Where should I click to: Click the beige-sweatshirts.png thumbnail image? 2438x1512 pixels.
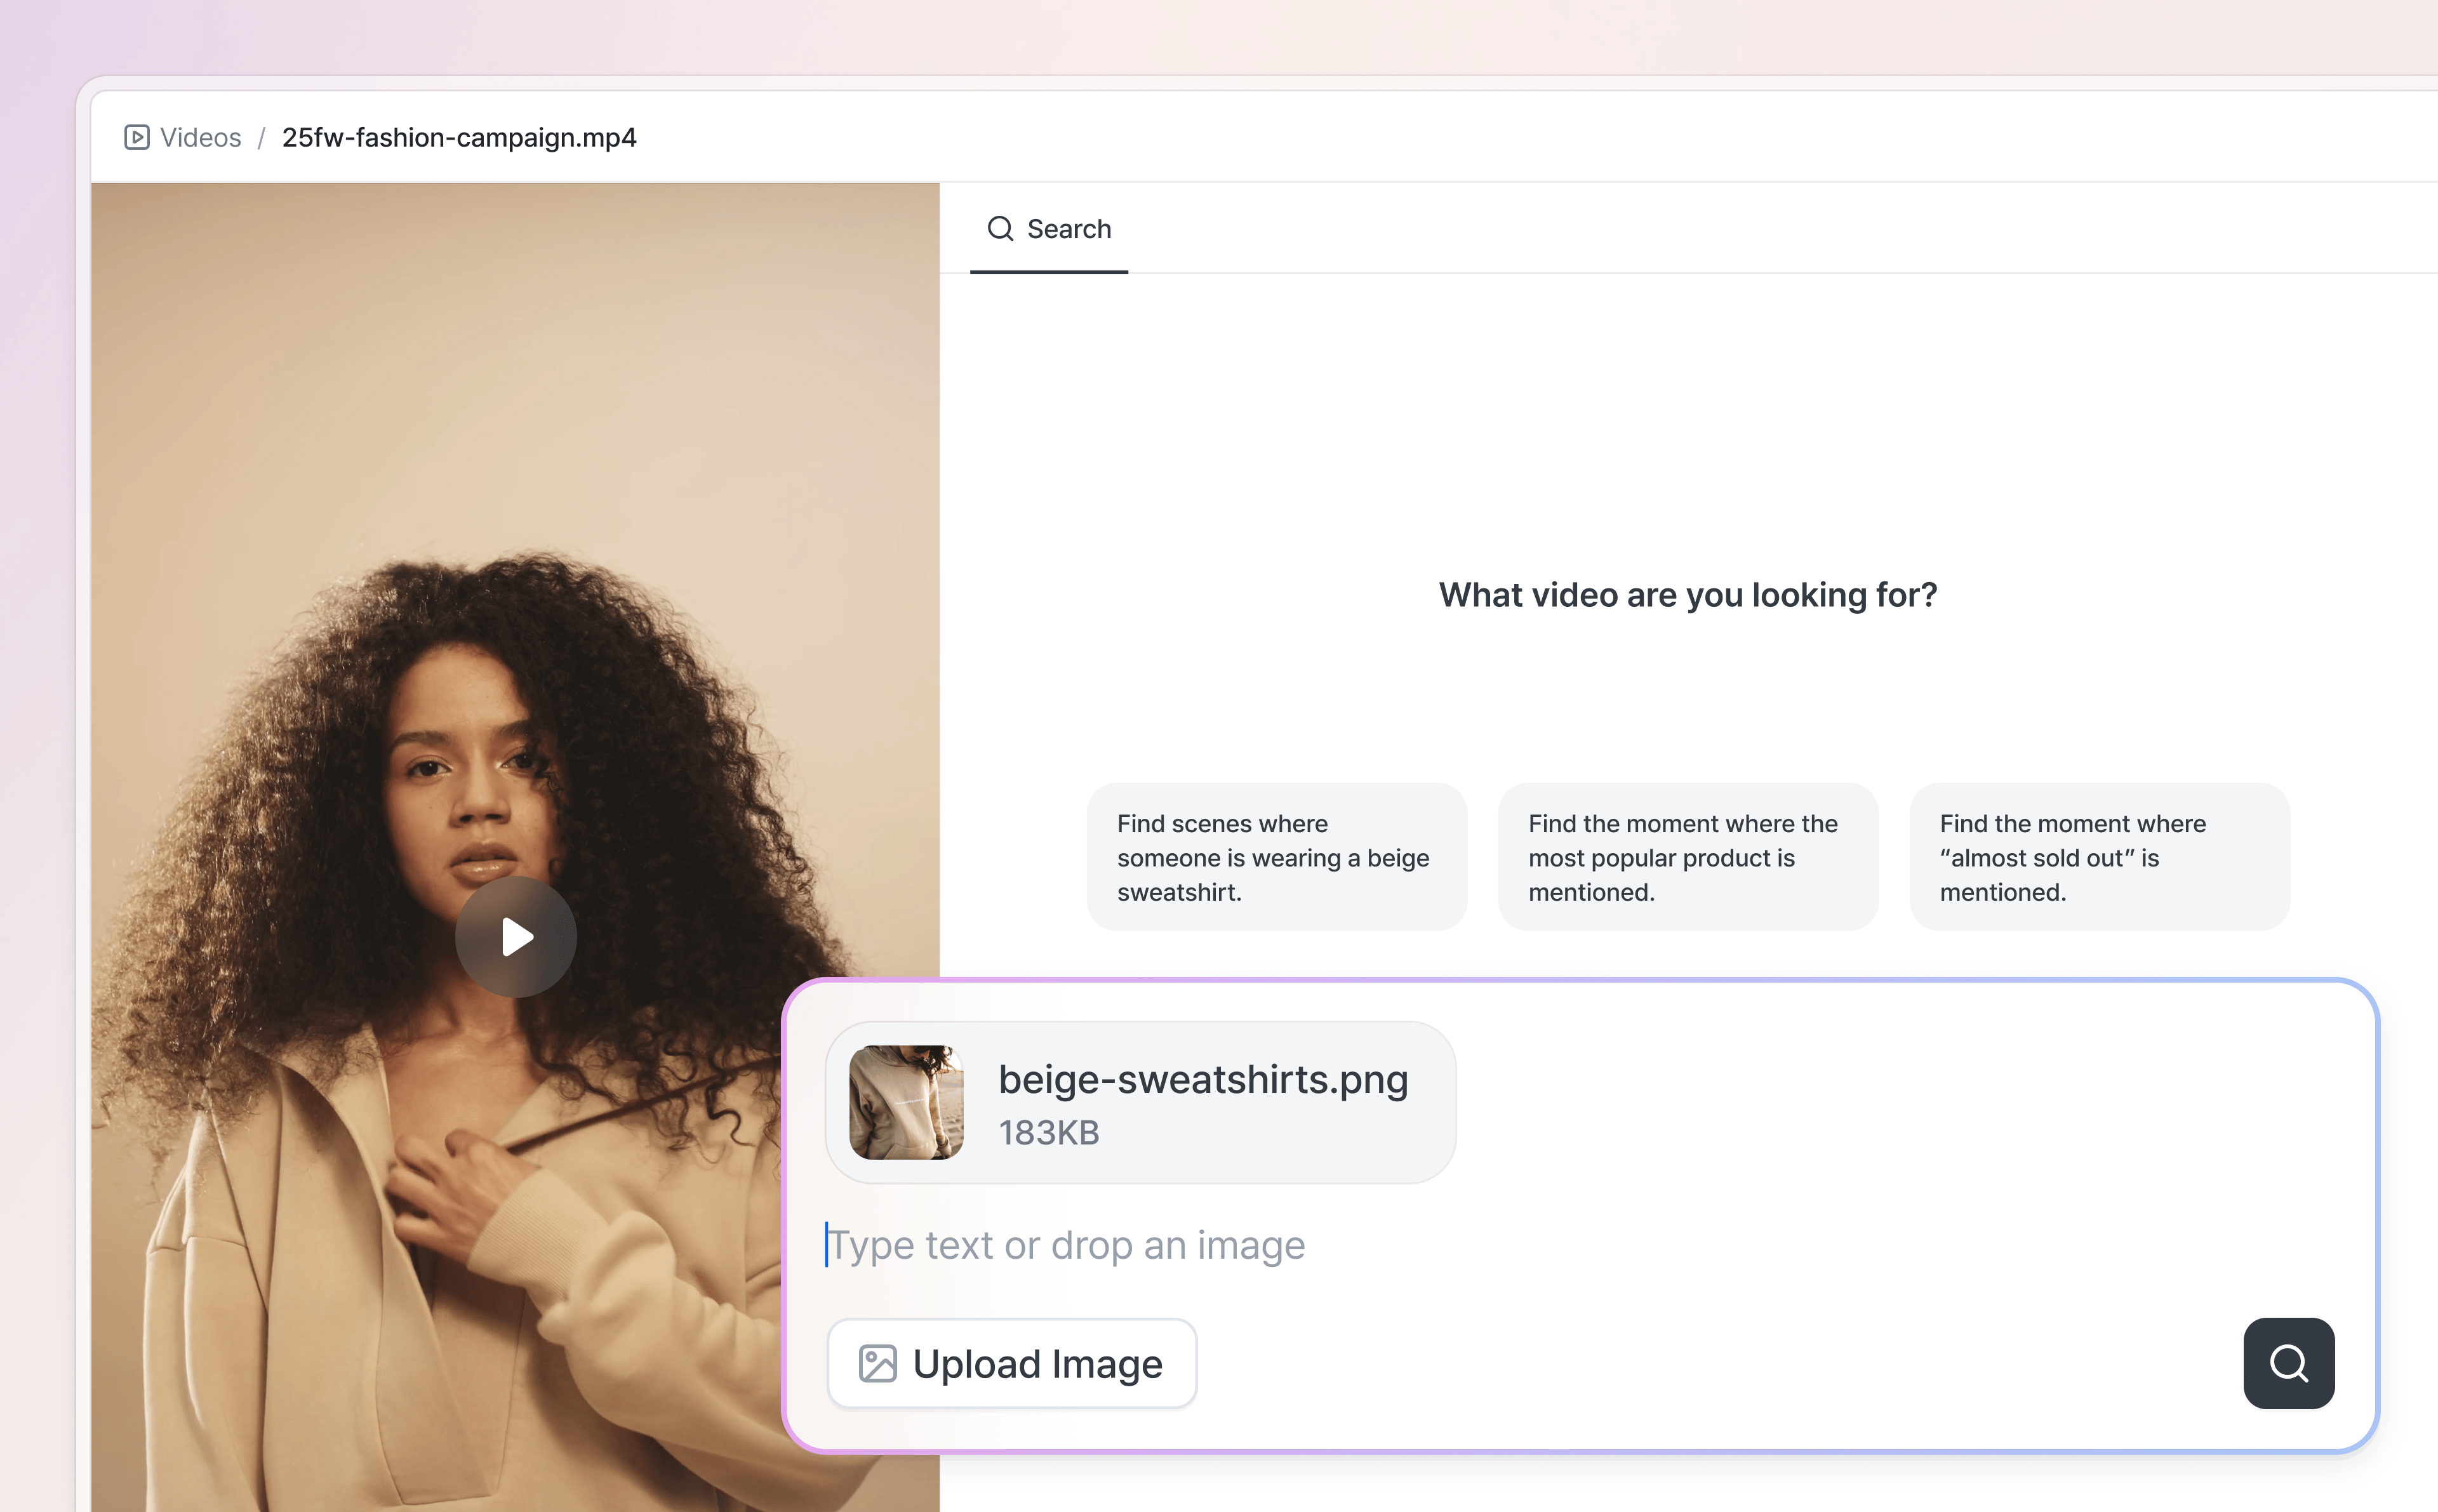906,1102
